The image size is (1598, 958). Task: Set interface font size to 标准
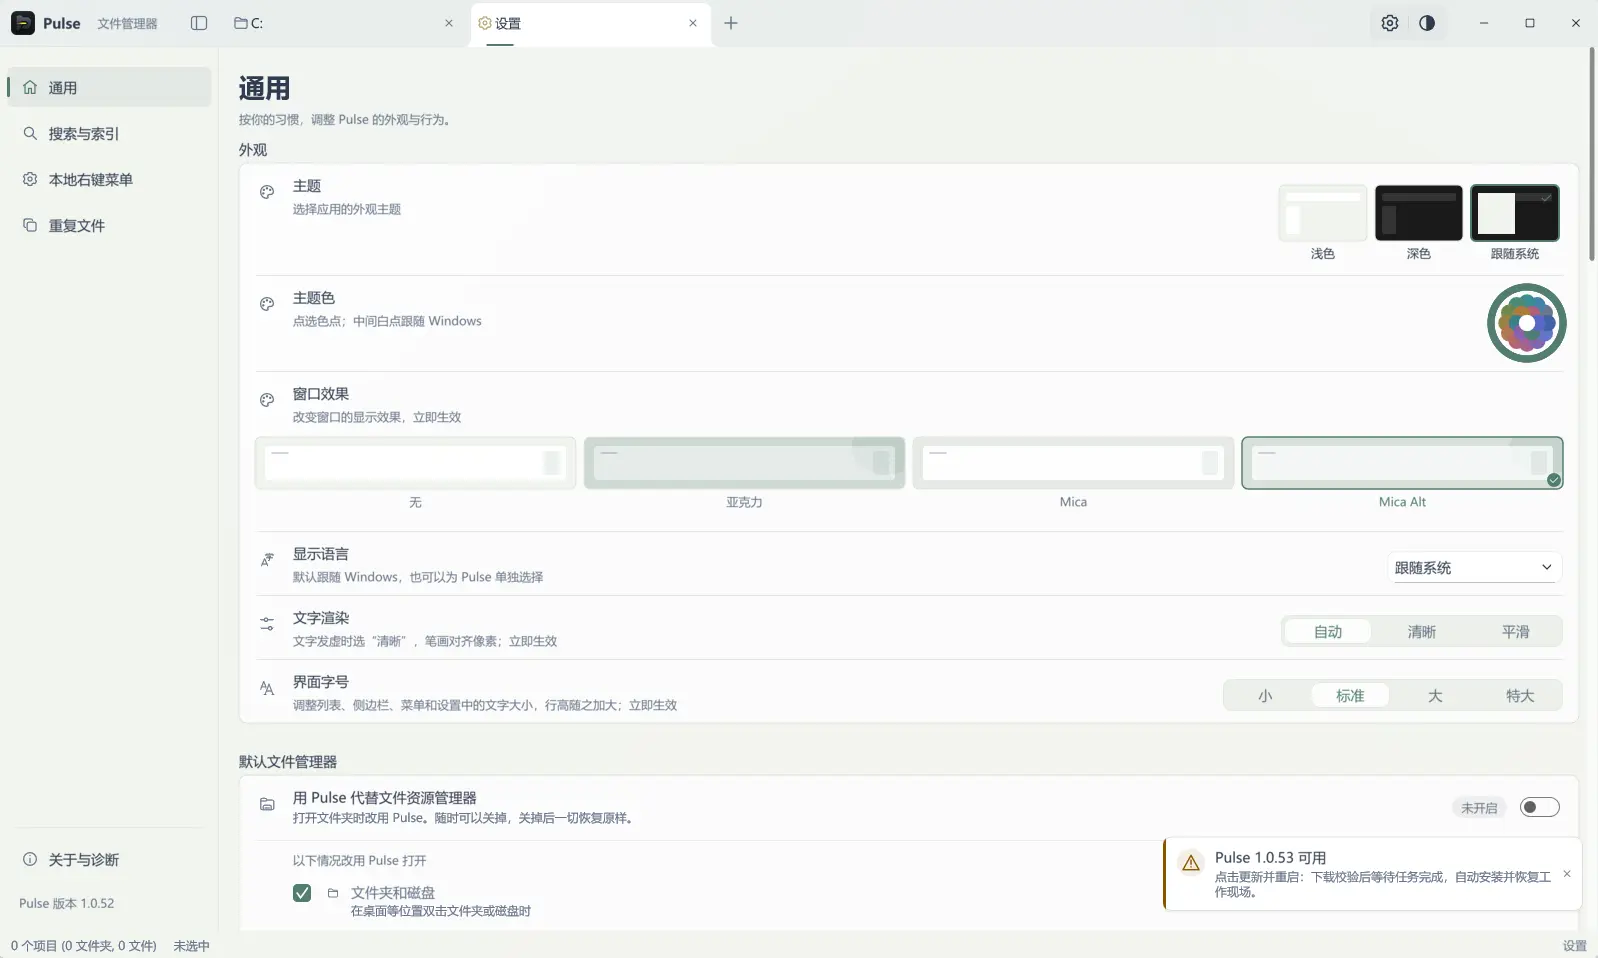click(x=1350, y=695)
